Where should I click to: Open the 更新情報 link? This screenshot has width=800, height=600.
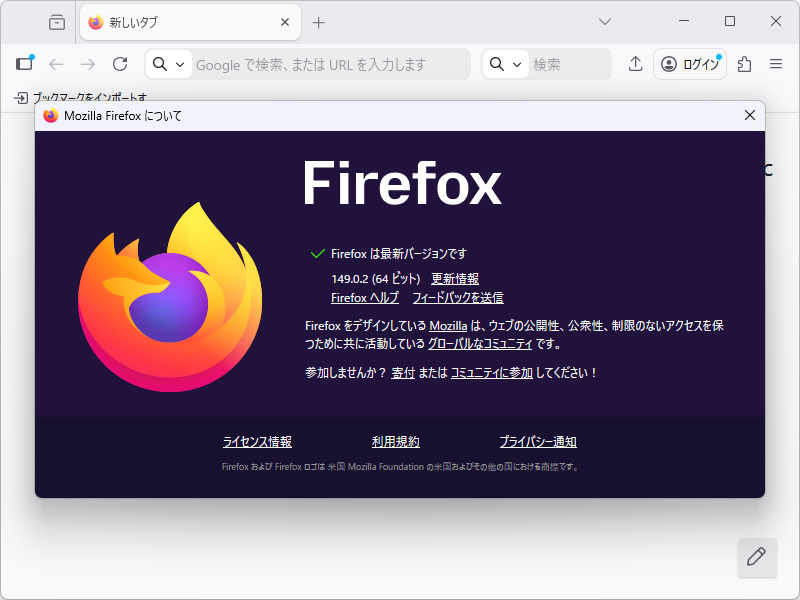click(x=455, y=278)
